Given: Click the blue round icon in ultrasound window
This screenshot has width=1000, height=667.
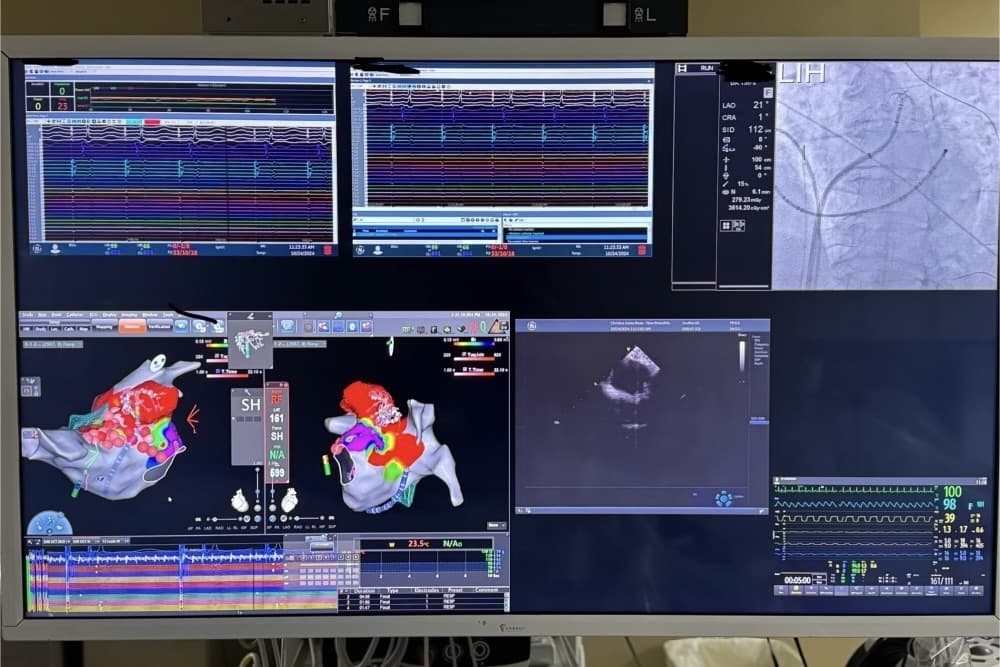Looking at the screenshot, I should 724,499.
